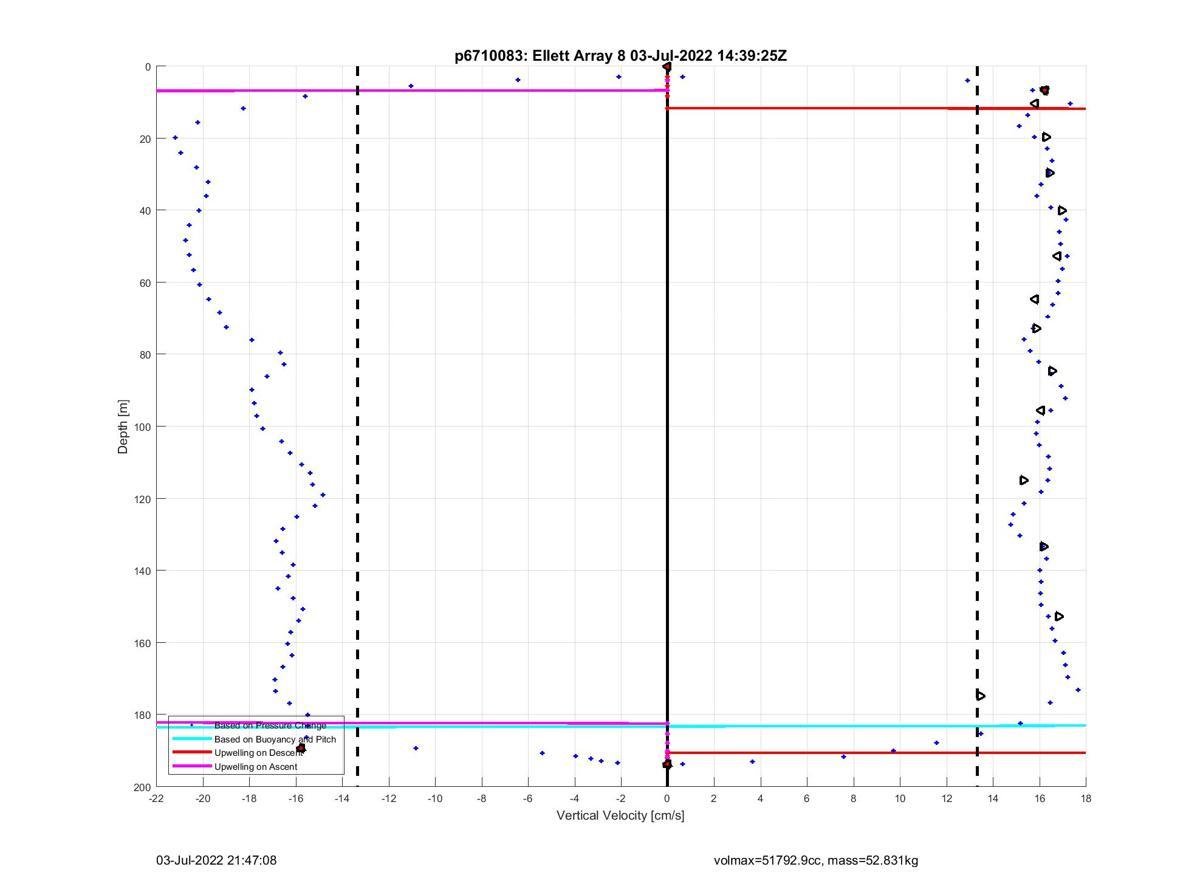Click x-axis tick label '-12'

(388, 798)
